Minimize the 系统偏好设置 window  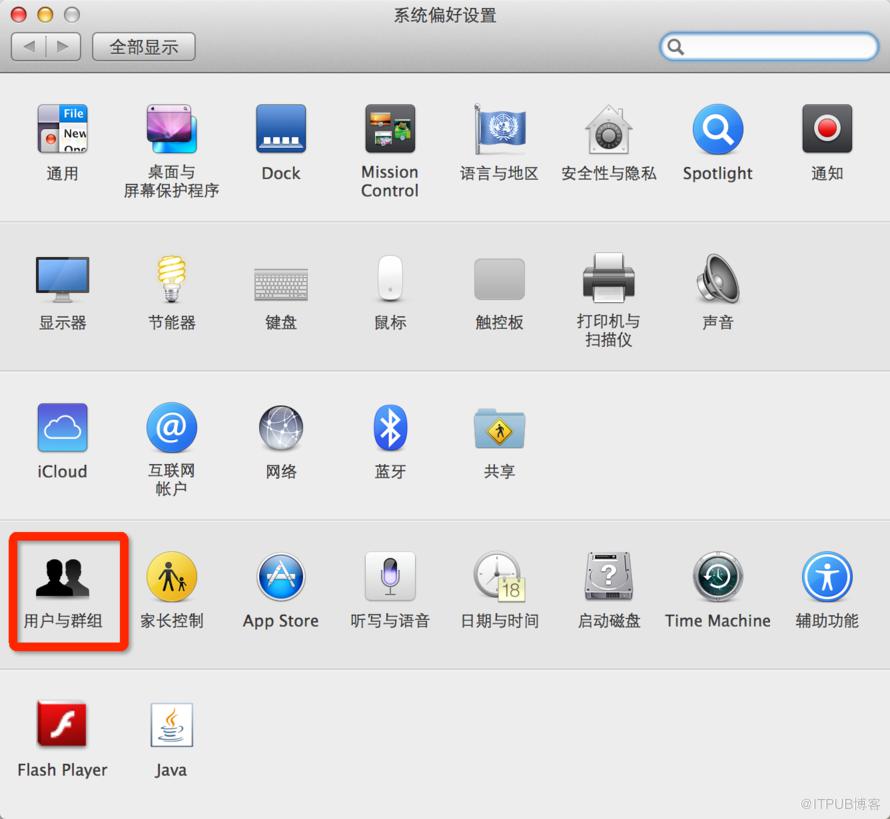(45, 14)
